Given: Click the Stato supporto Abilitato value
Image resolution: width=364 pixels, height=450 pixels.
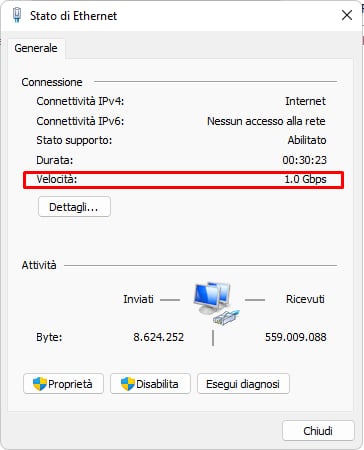Looking at the screenshot, I should click(x=307, y=140).
